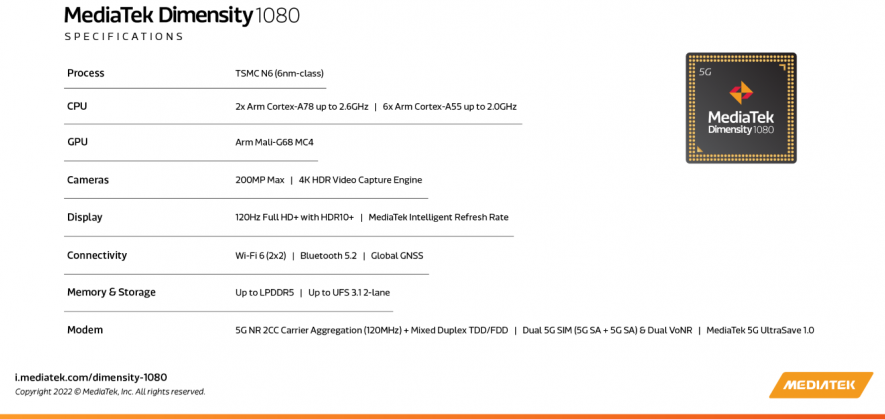Click the copyright 2022 MediaTek notice
The height and width of the screenshot is (419, 885).
coord(110,392)
